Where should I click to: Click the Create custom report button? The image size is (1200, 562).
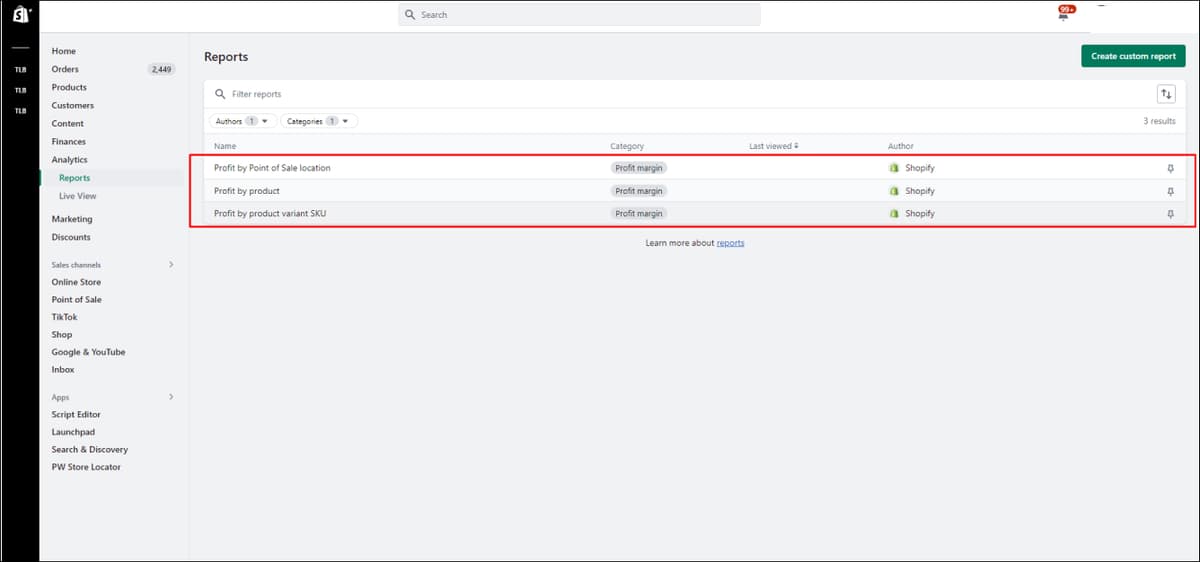coord(1133,56)
